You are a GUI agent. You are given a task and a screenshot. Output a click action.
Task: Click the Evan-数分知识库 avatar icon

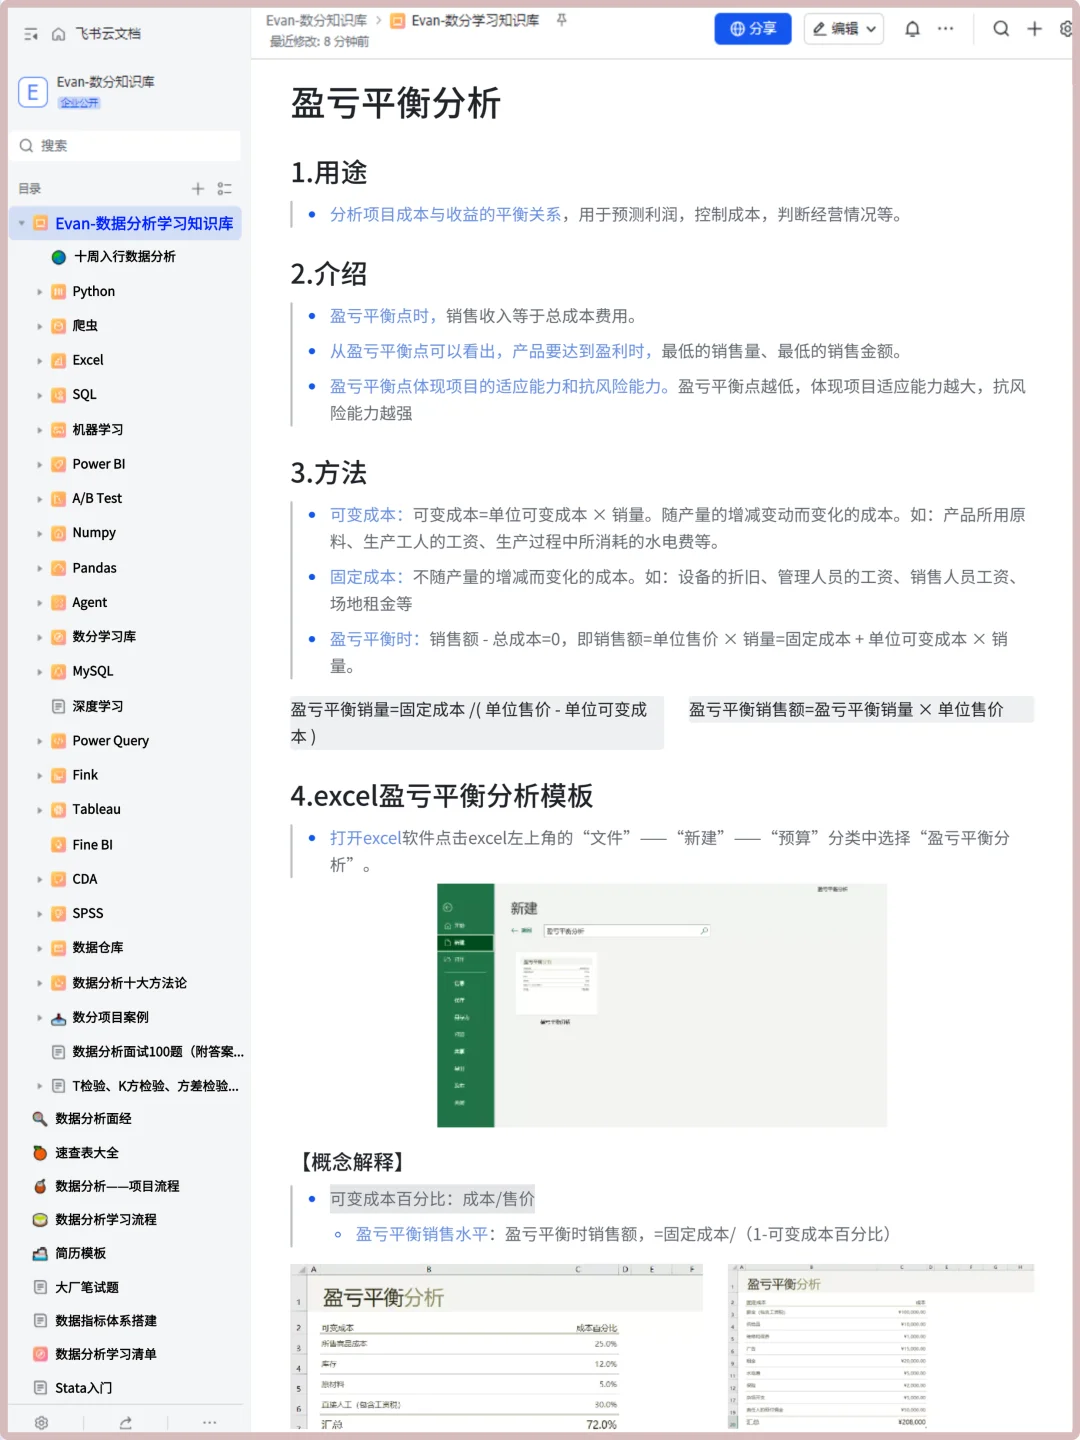pyautogui.click(x=33, y=93)
